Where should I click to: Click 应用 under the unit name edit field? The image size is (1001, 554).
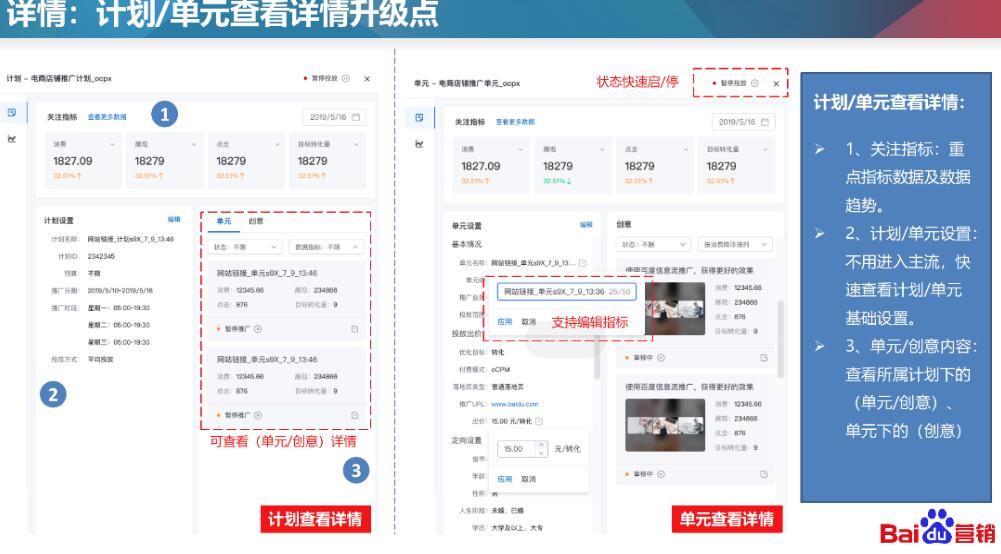point(505,322)
